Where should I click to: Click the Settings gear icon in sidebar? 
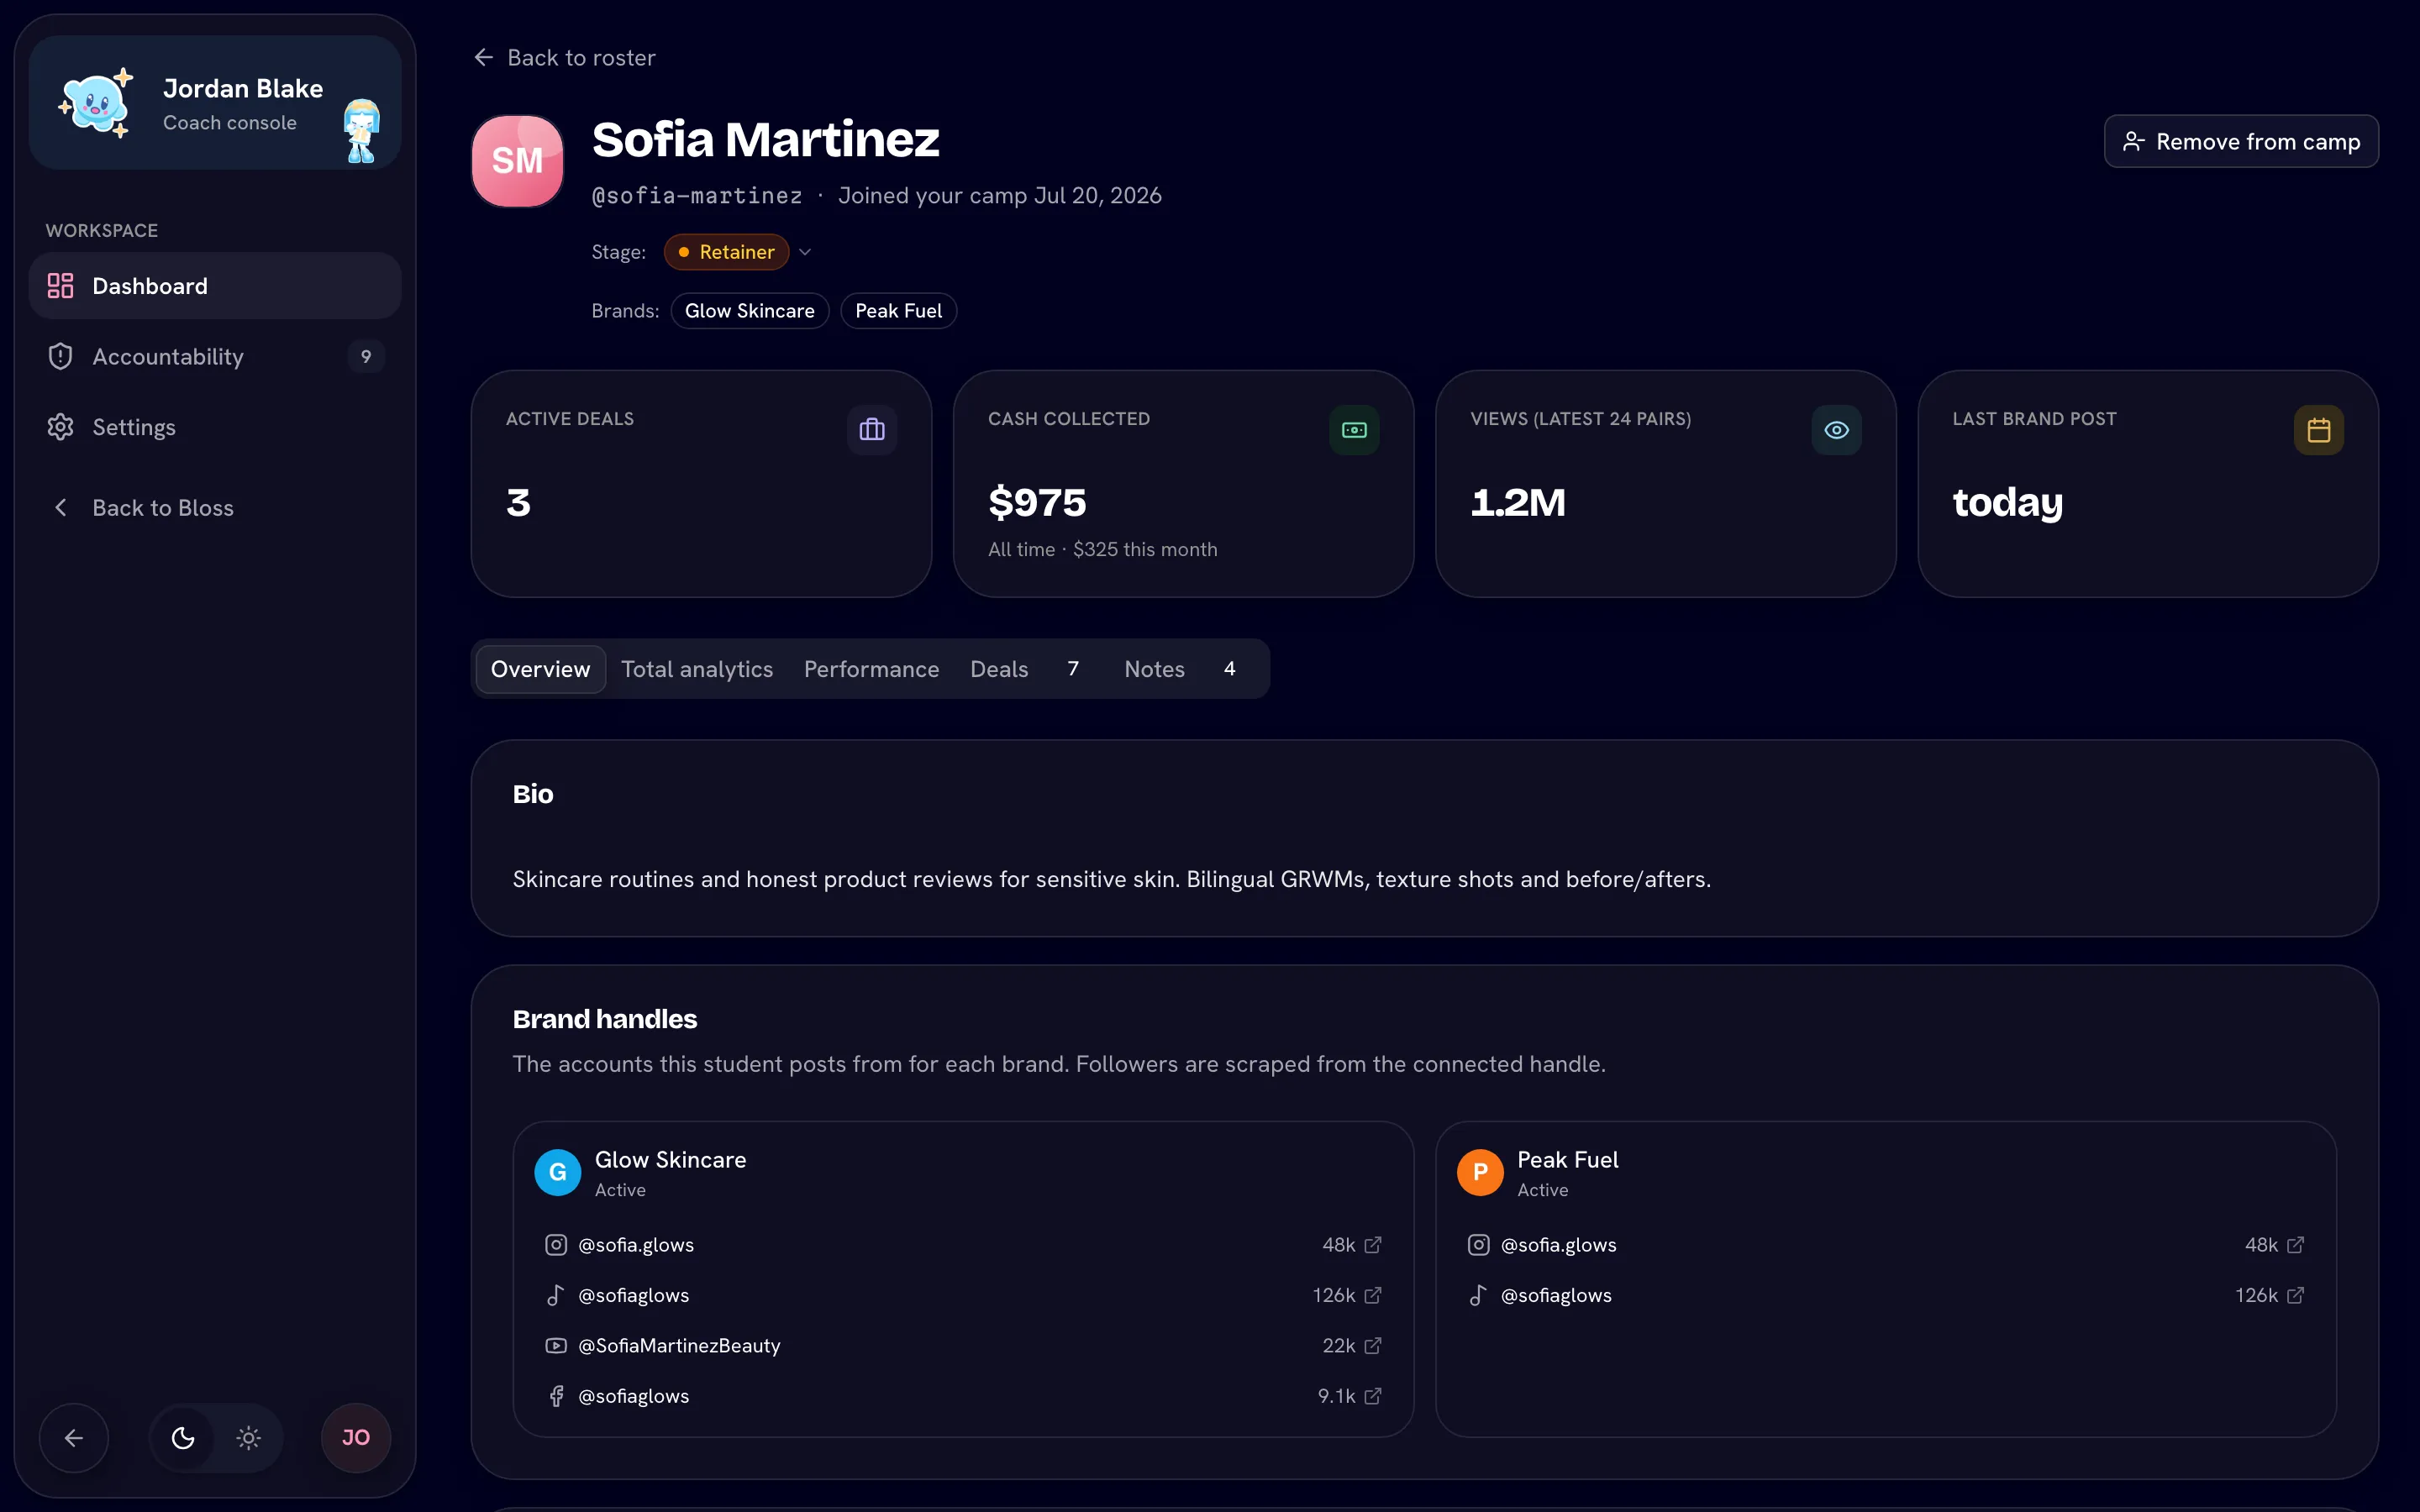tap(61, 427)
